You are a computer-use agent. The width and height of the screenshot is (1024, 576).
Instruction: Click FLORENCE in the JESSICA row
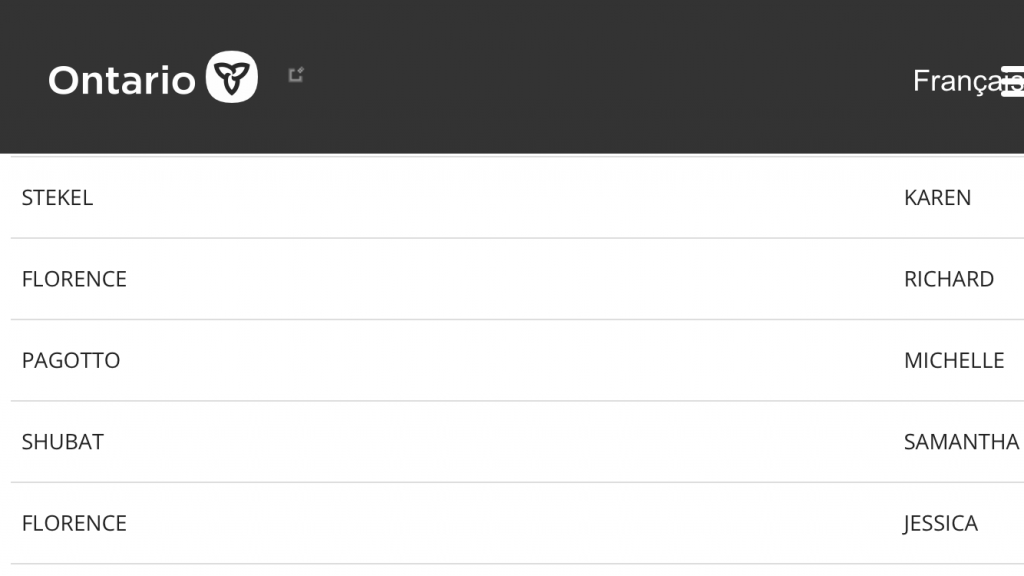pos(74,523)
